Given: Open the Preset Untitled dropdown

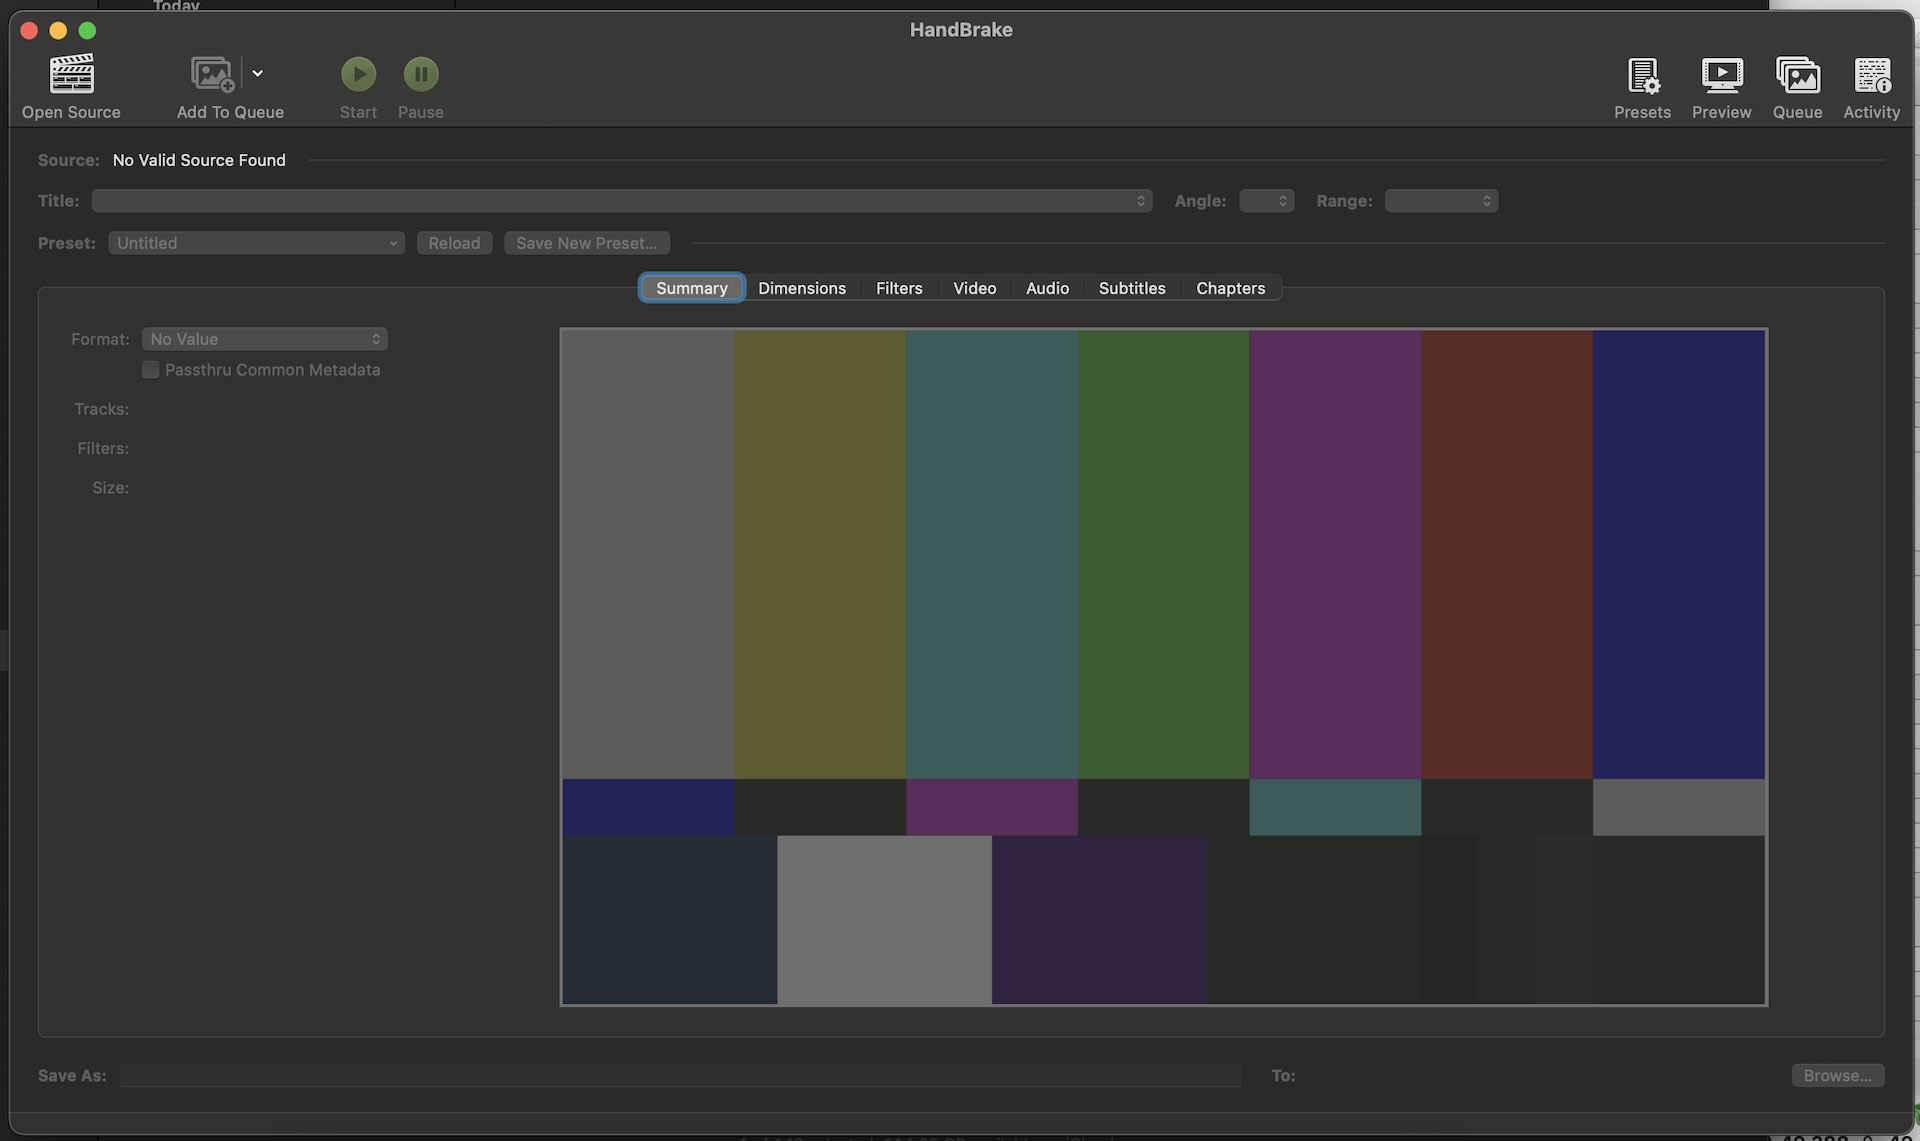Looking at the screenshot, I should click(256, 243).
